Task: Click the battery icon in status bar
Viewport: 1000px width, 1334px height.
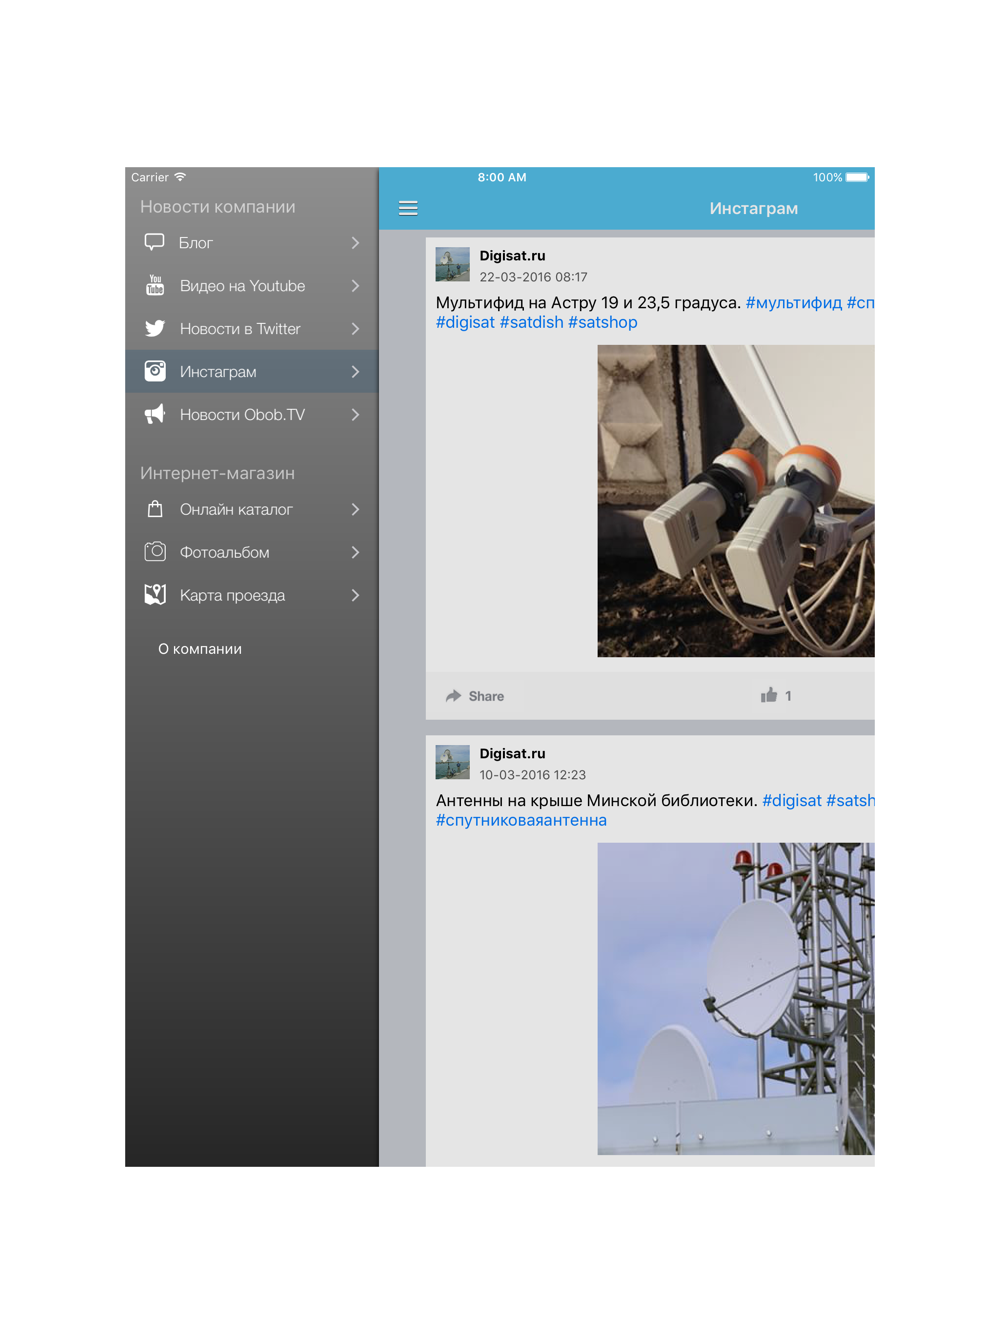Action: click(858, 177)
